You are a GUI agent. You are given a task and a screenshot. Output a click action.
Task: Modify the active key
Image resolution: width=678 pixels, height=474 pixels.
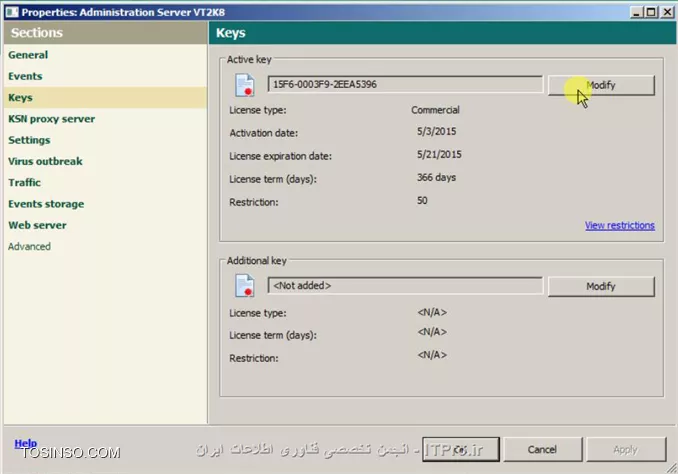coord(601,85)
